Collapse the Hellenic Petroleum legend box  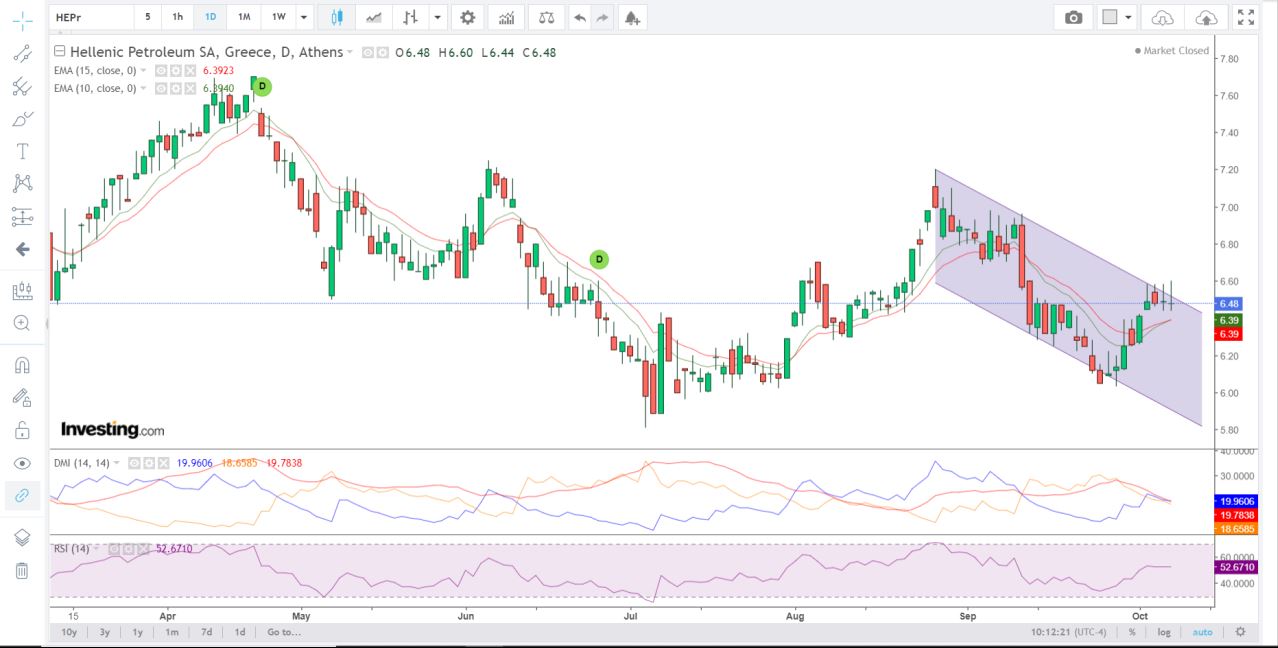pyautogui.click(x=59, y=52)
